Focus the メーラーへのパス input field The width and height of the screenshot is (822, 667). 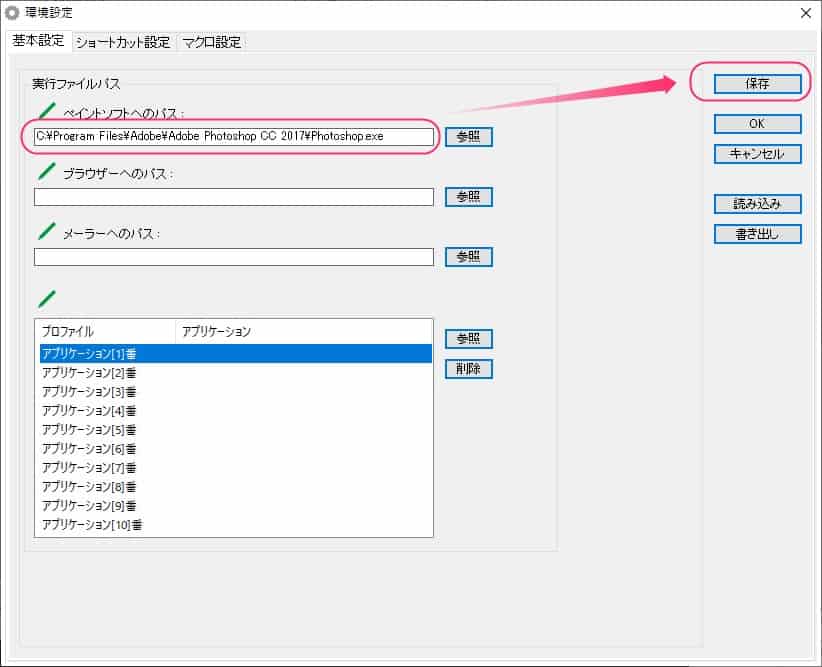234,257
